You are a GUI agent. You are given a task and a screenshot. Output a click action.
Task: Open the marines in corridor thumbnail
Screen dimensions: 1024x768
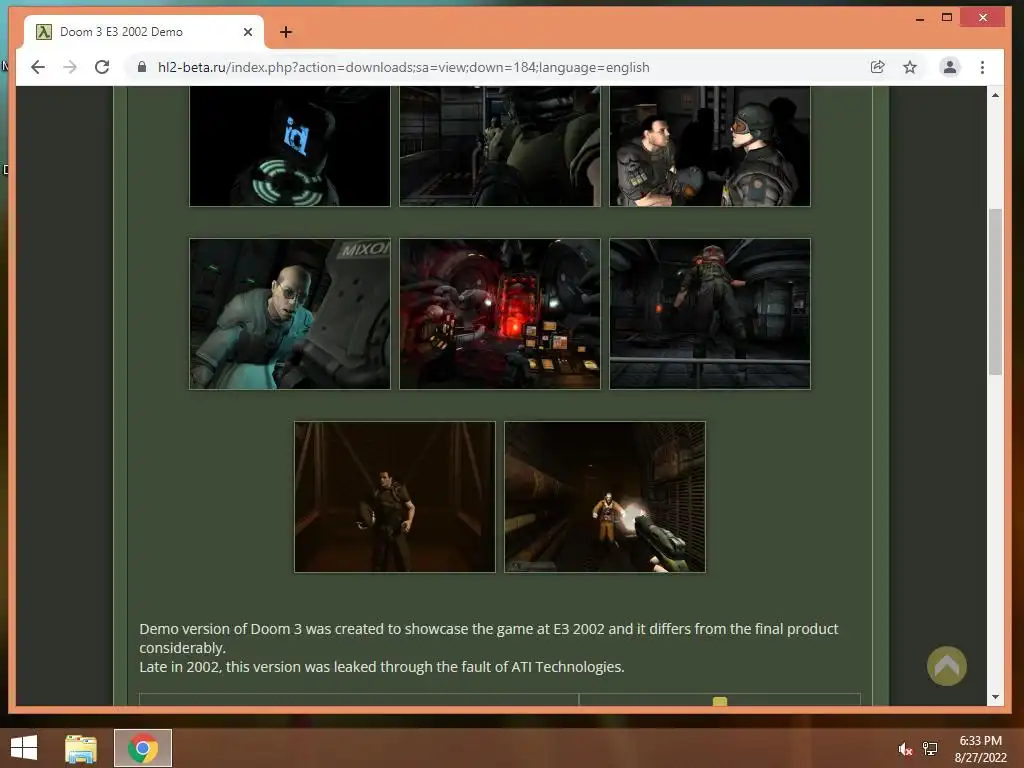point(500,146)
